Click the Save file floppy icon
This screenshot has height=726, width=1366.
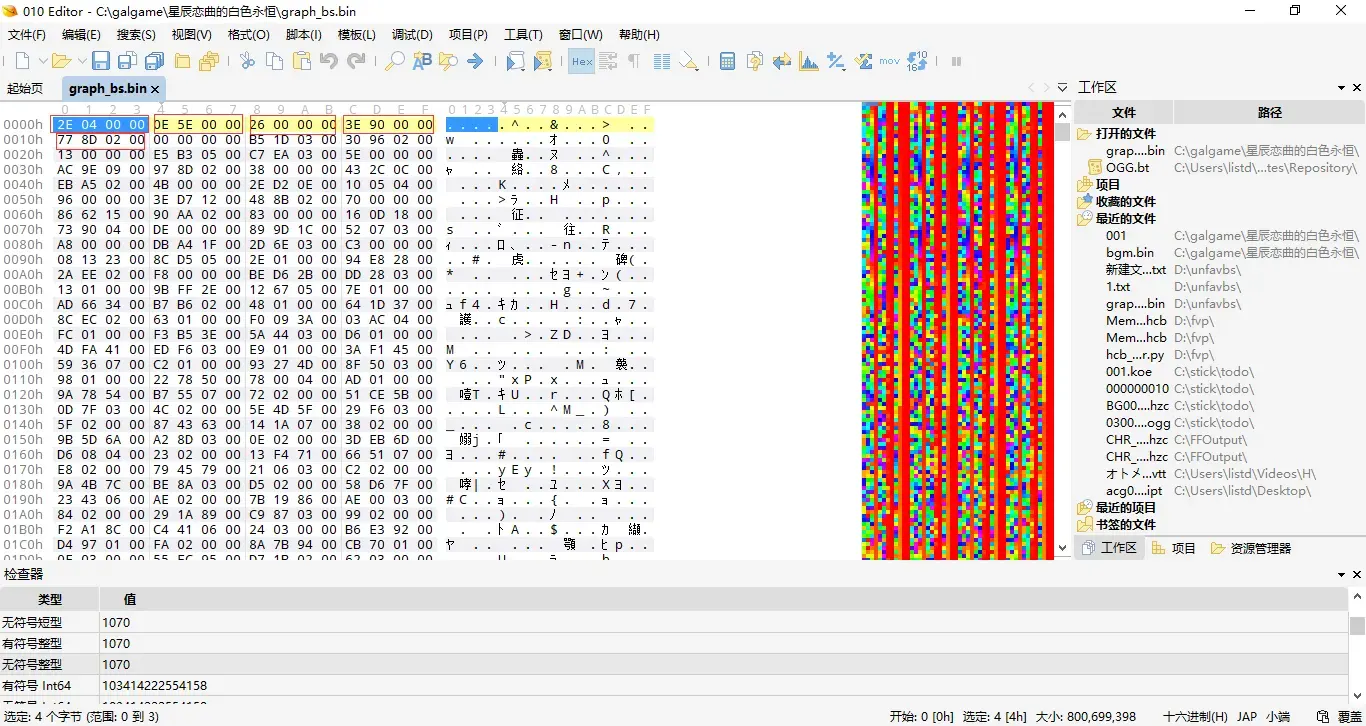101,61
